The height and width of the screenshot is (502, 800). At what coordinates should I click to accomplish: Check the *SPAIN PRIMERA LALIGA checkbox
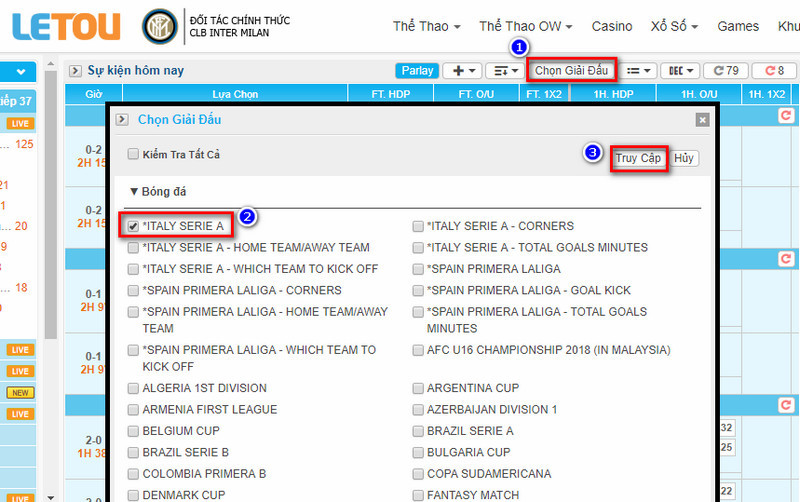[418, 269]
